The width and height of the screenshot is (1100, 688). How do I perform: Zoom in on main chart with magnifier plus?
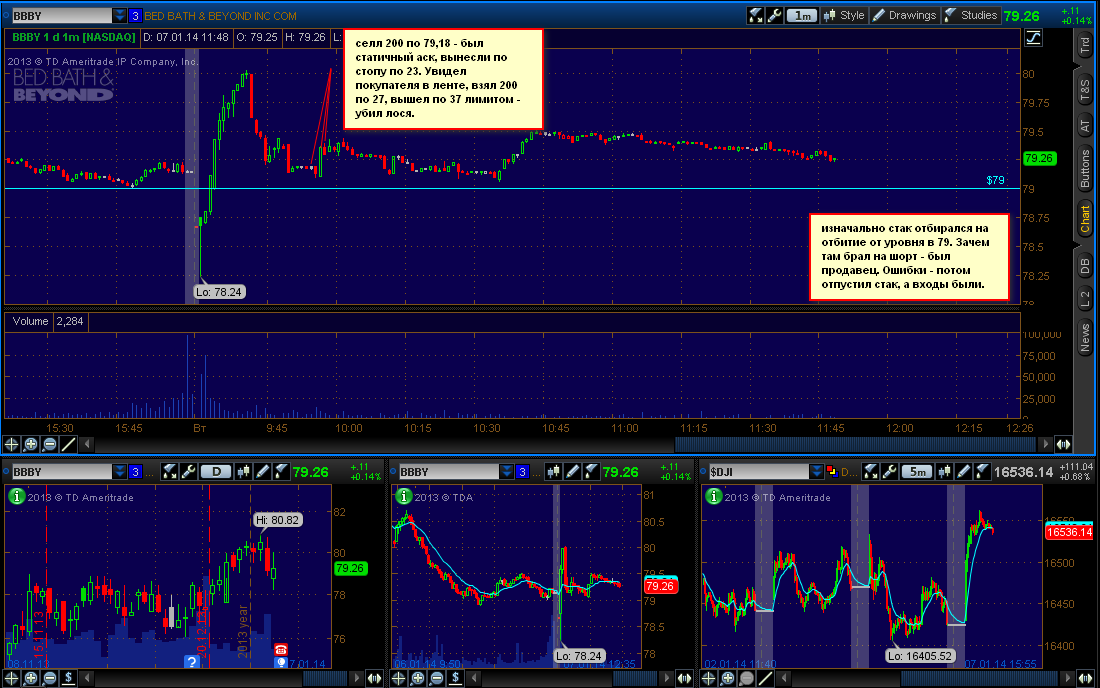(x=31, y=444)
